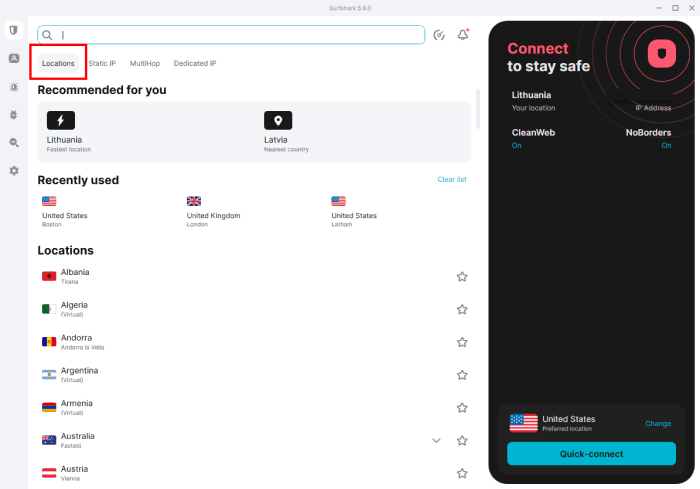The width and height of the screenshot is (700, 489).
Task: Select Albania Tirana location row
Action: click(x=254, y=277)
